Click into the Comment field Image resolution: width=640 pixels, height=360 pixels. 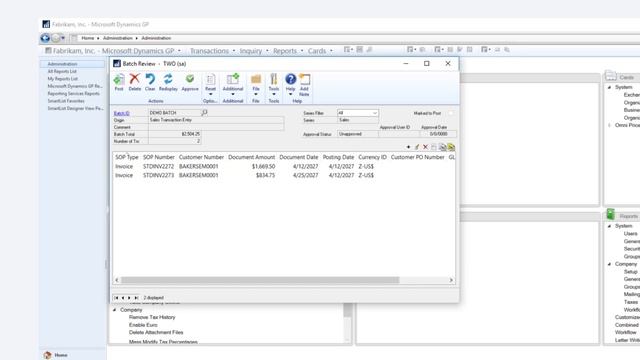tap(216, 127)
